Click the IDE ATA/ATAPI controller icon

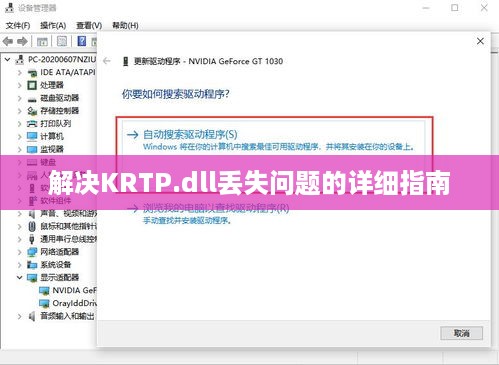tap(32, 73)
